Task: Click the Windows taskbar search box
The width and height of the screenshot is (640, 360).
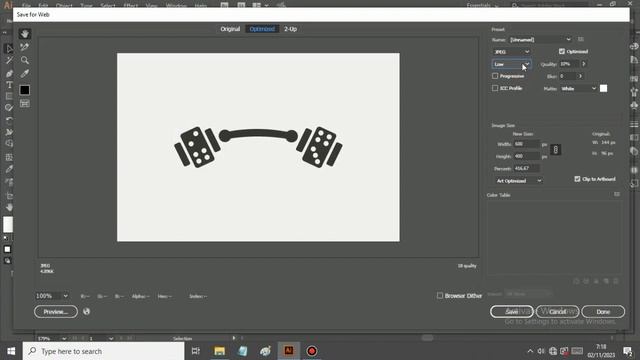Action: (104, 351)
